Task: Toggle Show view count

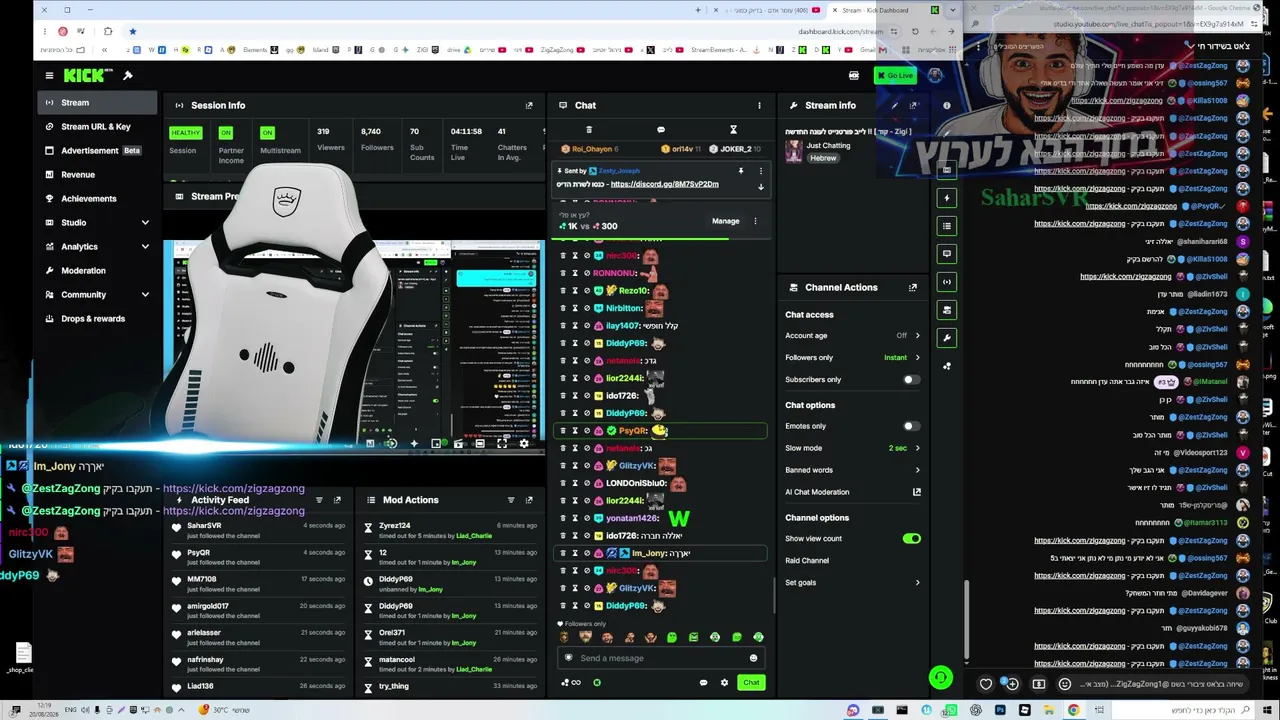Action: (x=911, y=539)
